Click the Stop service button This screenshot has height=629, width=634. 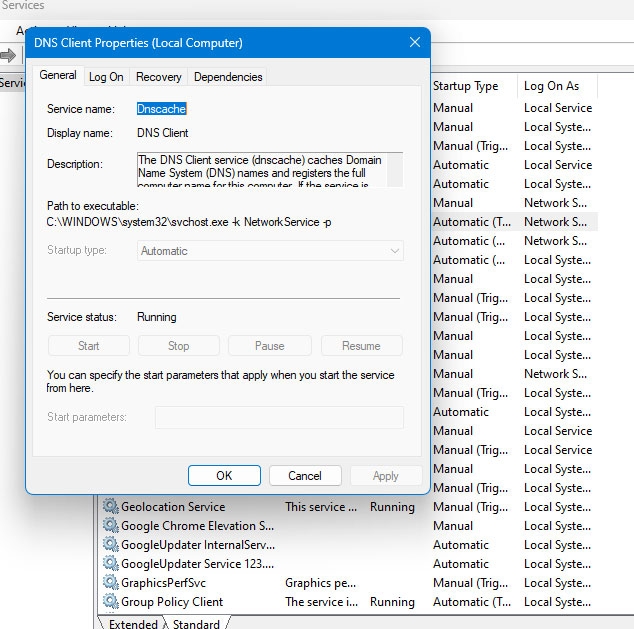pyautogui.click(x=178, y=346)
